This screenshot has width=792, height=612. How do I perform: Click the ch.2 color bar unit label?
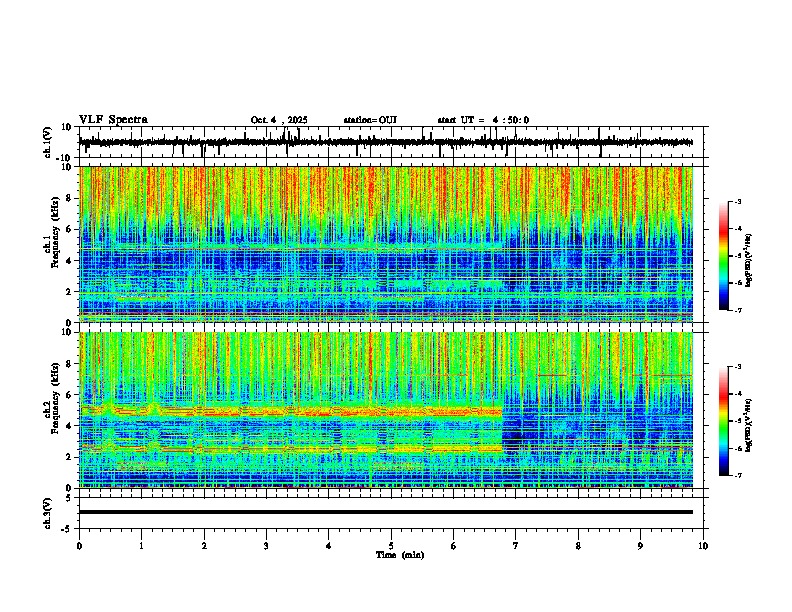[x=749, y=425]
